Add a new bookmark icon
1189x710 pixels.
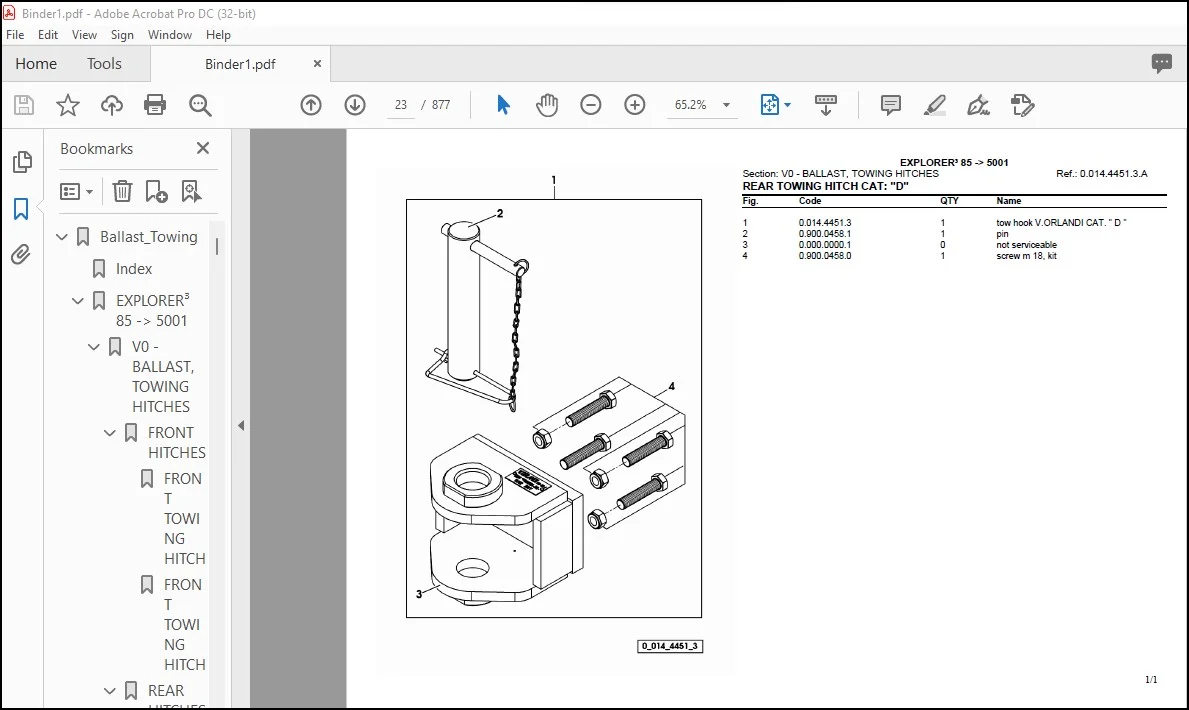click(x=156, y=191)
